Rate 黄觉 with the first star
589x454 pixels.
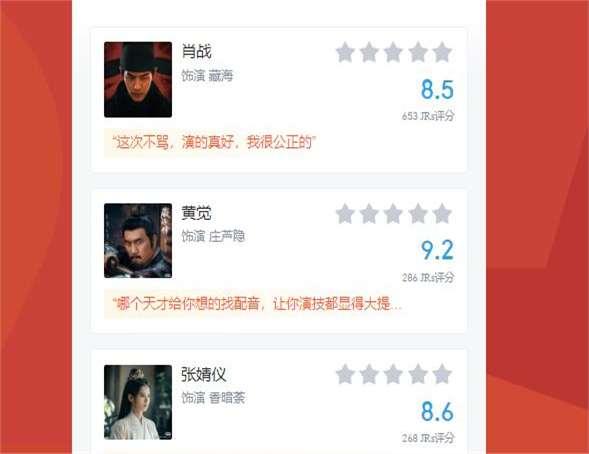tap(345, 214)
